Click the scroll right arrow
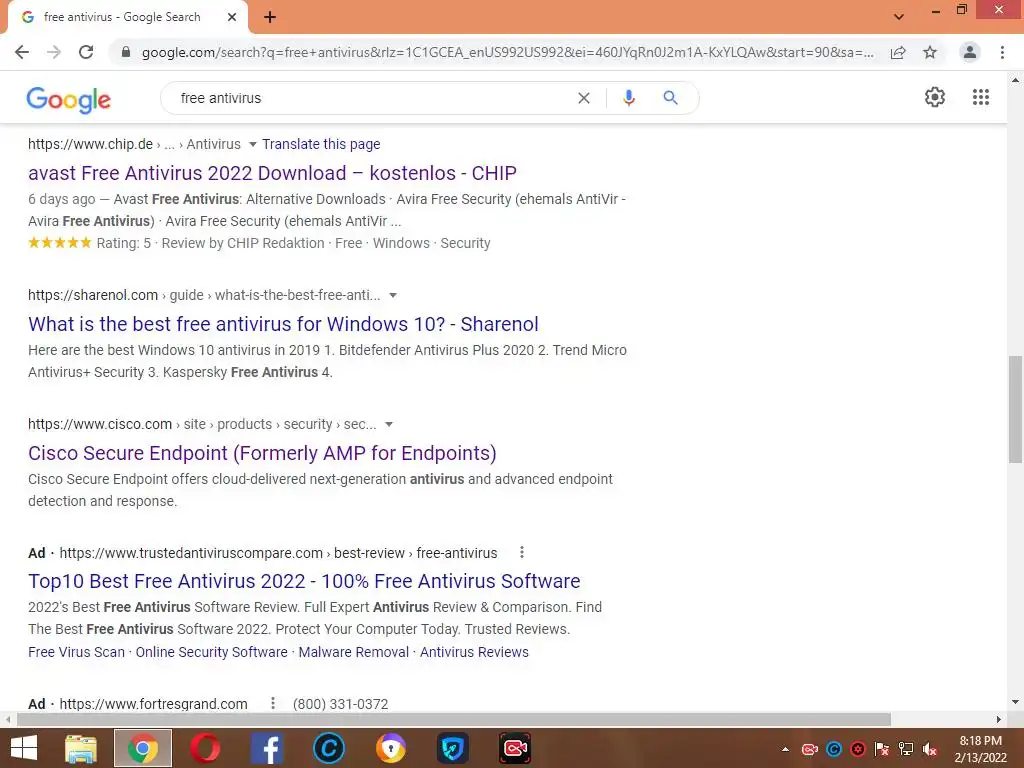Screen dimensions: 1024x768 (x=999, y=720)
